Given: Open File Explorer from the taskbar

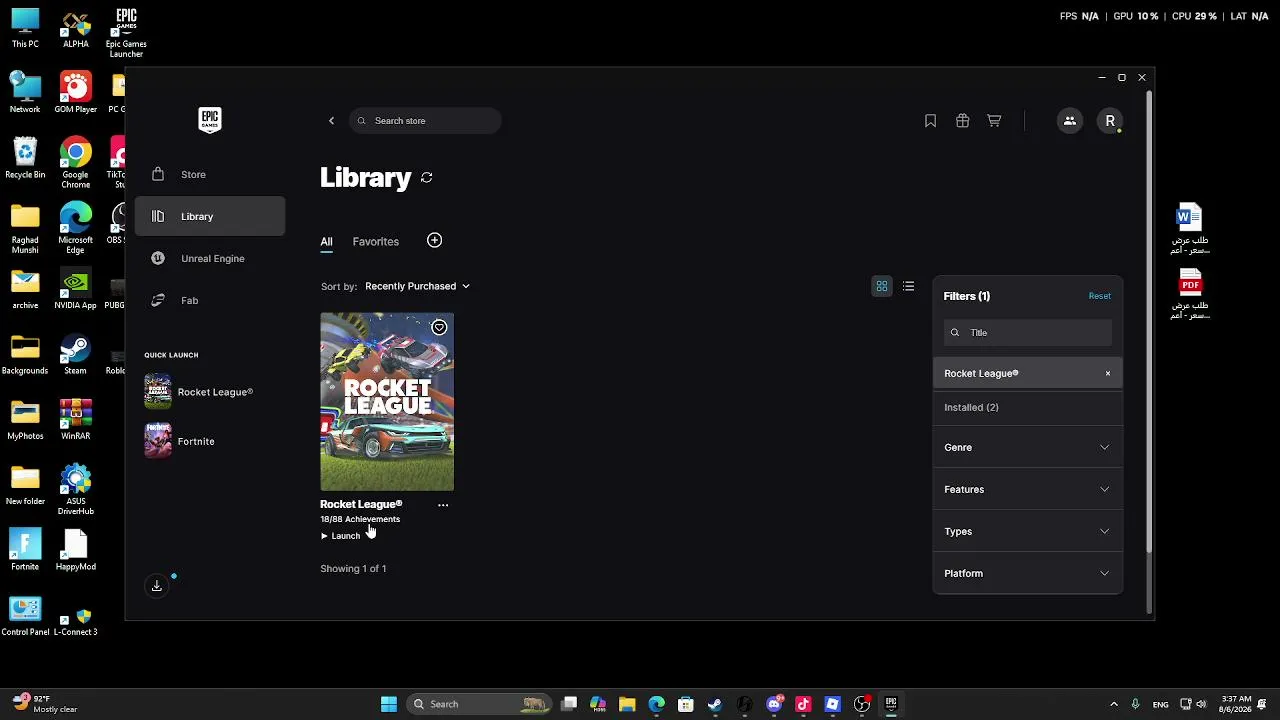Looking at the screenshot, I should point(627,704).
